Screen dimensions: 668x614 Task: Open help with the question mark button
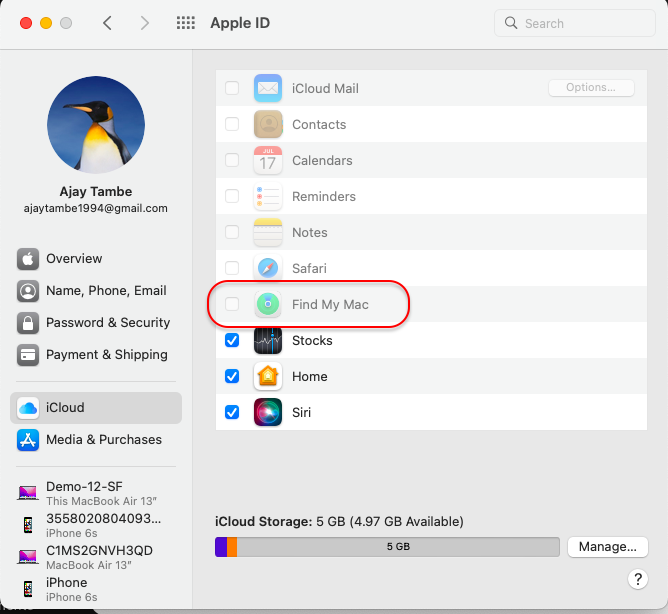[638, 579]
